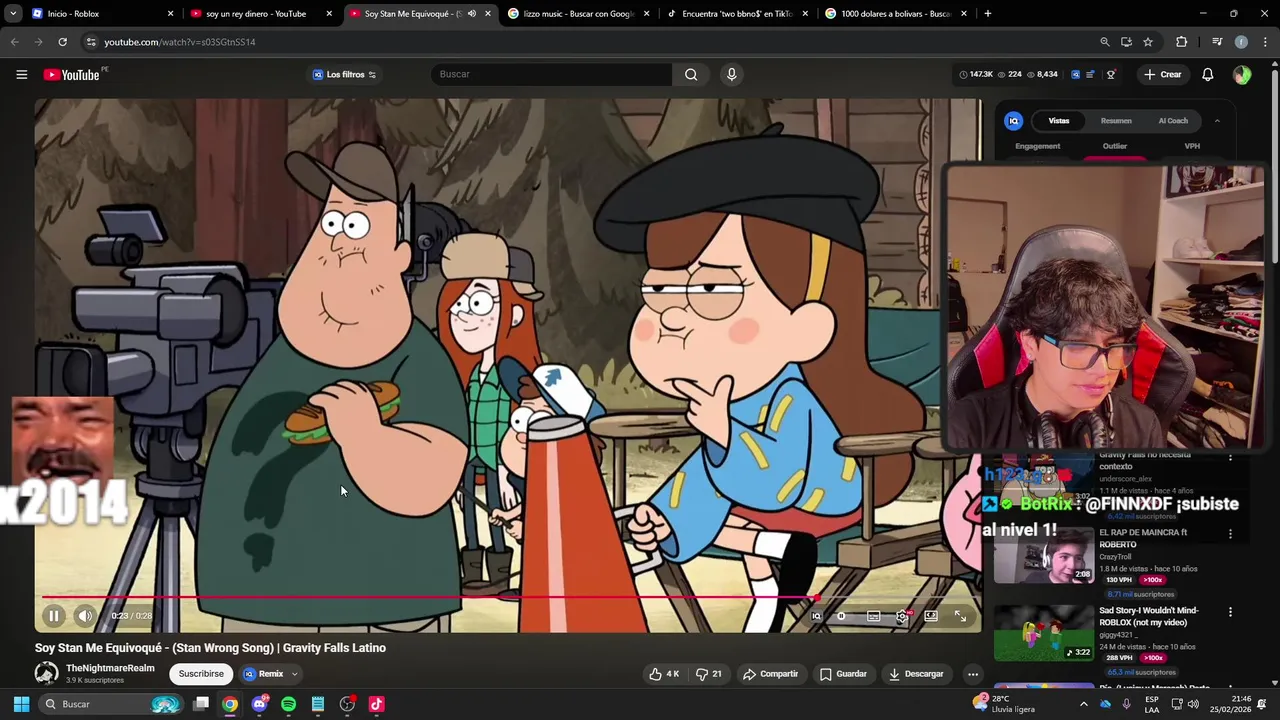
Task: Open options for EL RAP DE MAINCRA video
Action: pyautogui.click(x=1230, y=534)
